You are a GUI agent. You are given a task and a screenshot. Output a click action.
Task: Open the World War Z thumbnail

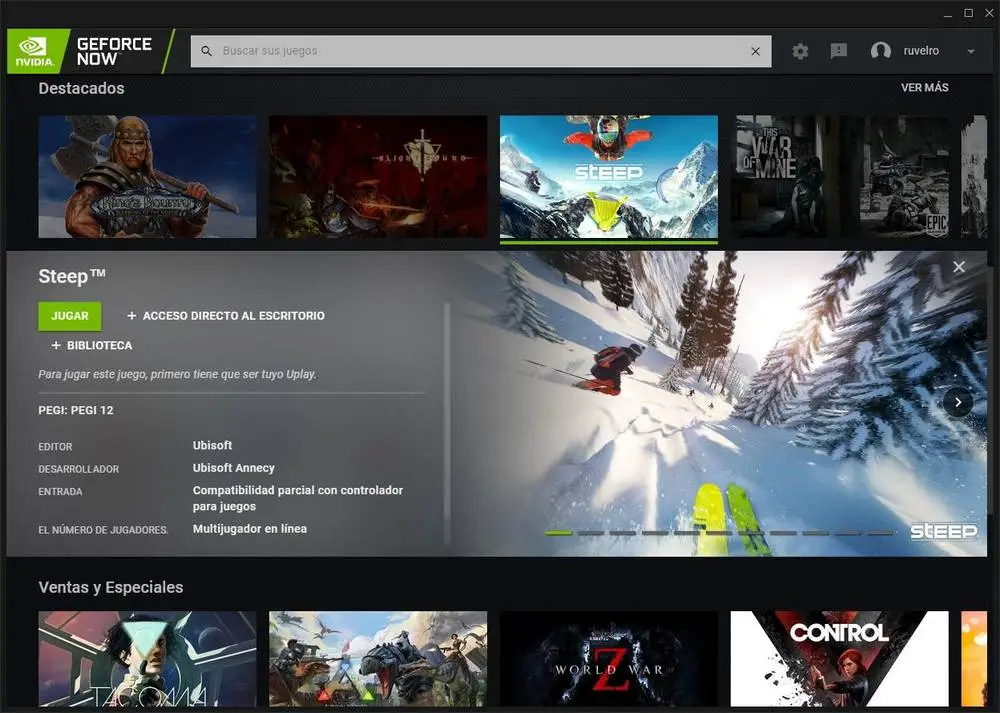click(609, 659)
